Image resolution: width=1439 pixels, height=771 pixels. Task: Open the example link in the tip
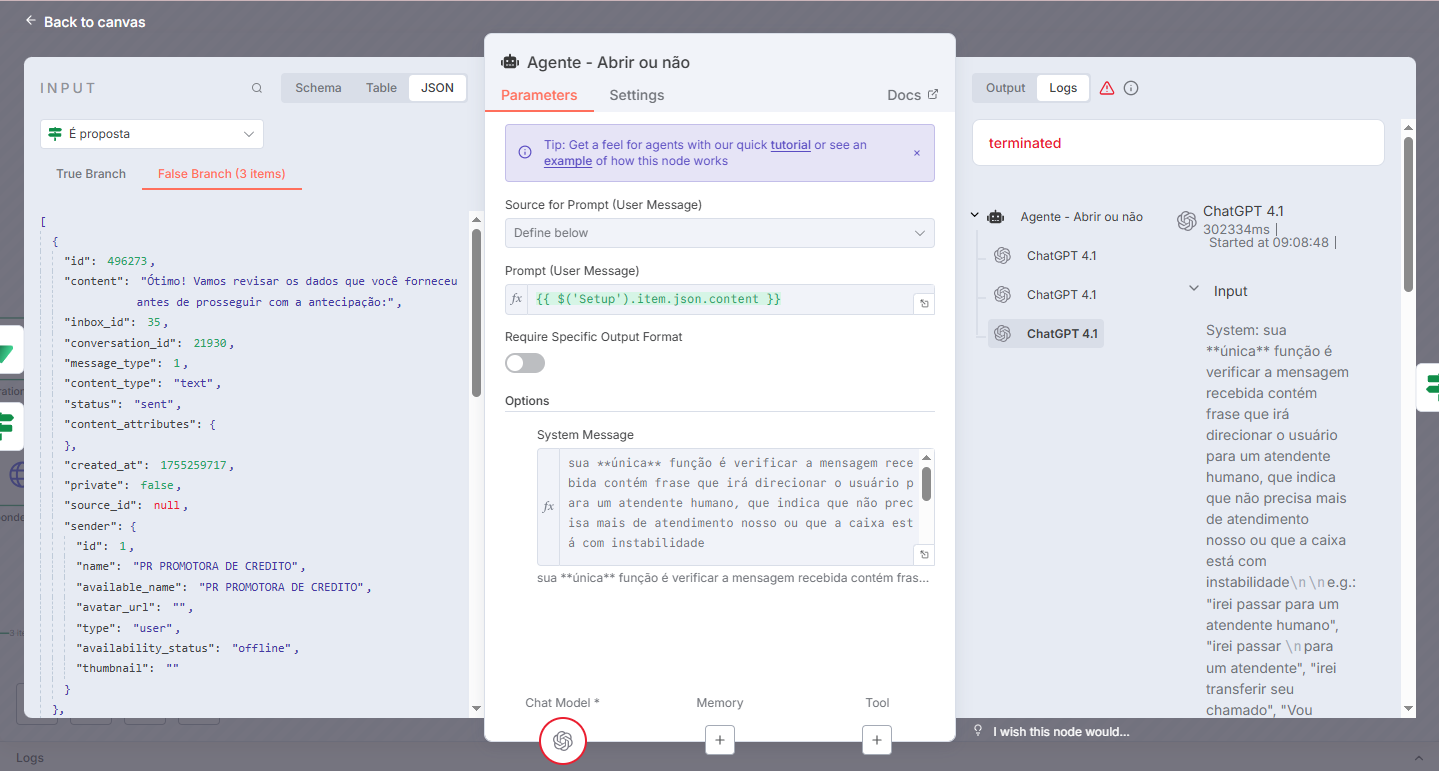[568, 161]
